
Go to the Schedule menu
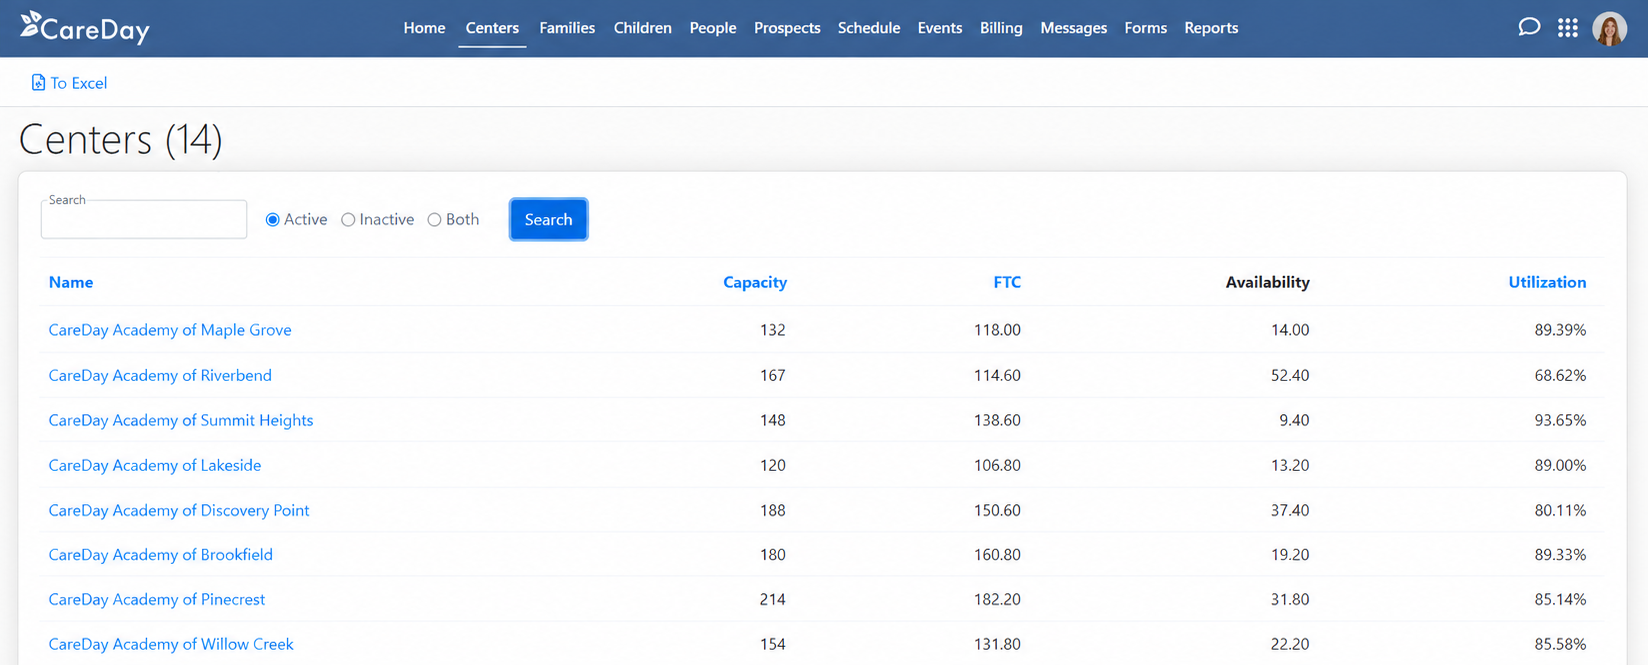point(869,28)
